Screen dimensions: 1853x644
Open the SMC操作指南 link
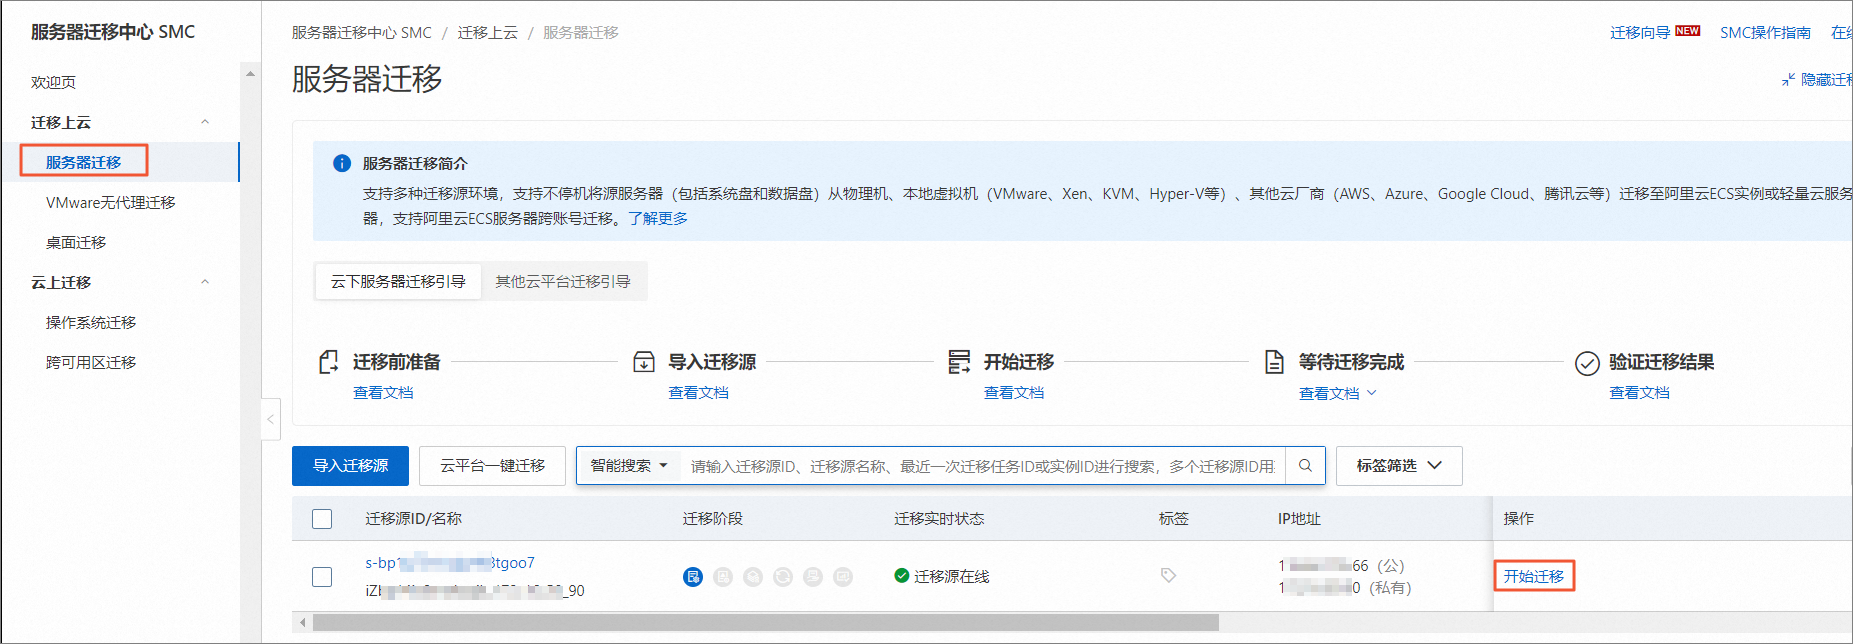(1765, 33)
